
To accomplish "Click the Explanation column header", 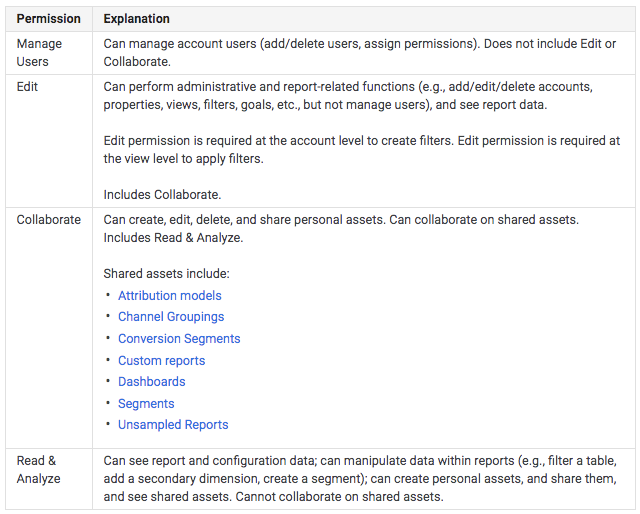I will click(137, 19).
